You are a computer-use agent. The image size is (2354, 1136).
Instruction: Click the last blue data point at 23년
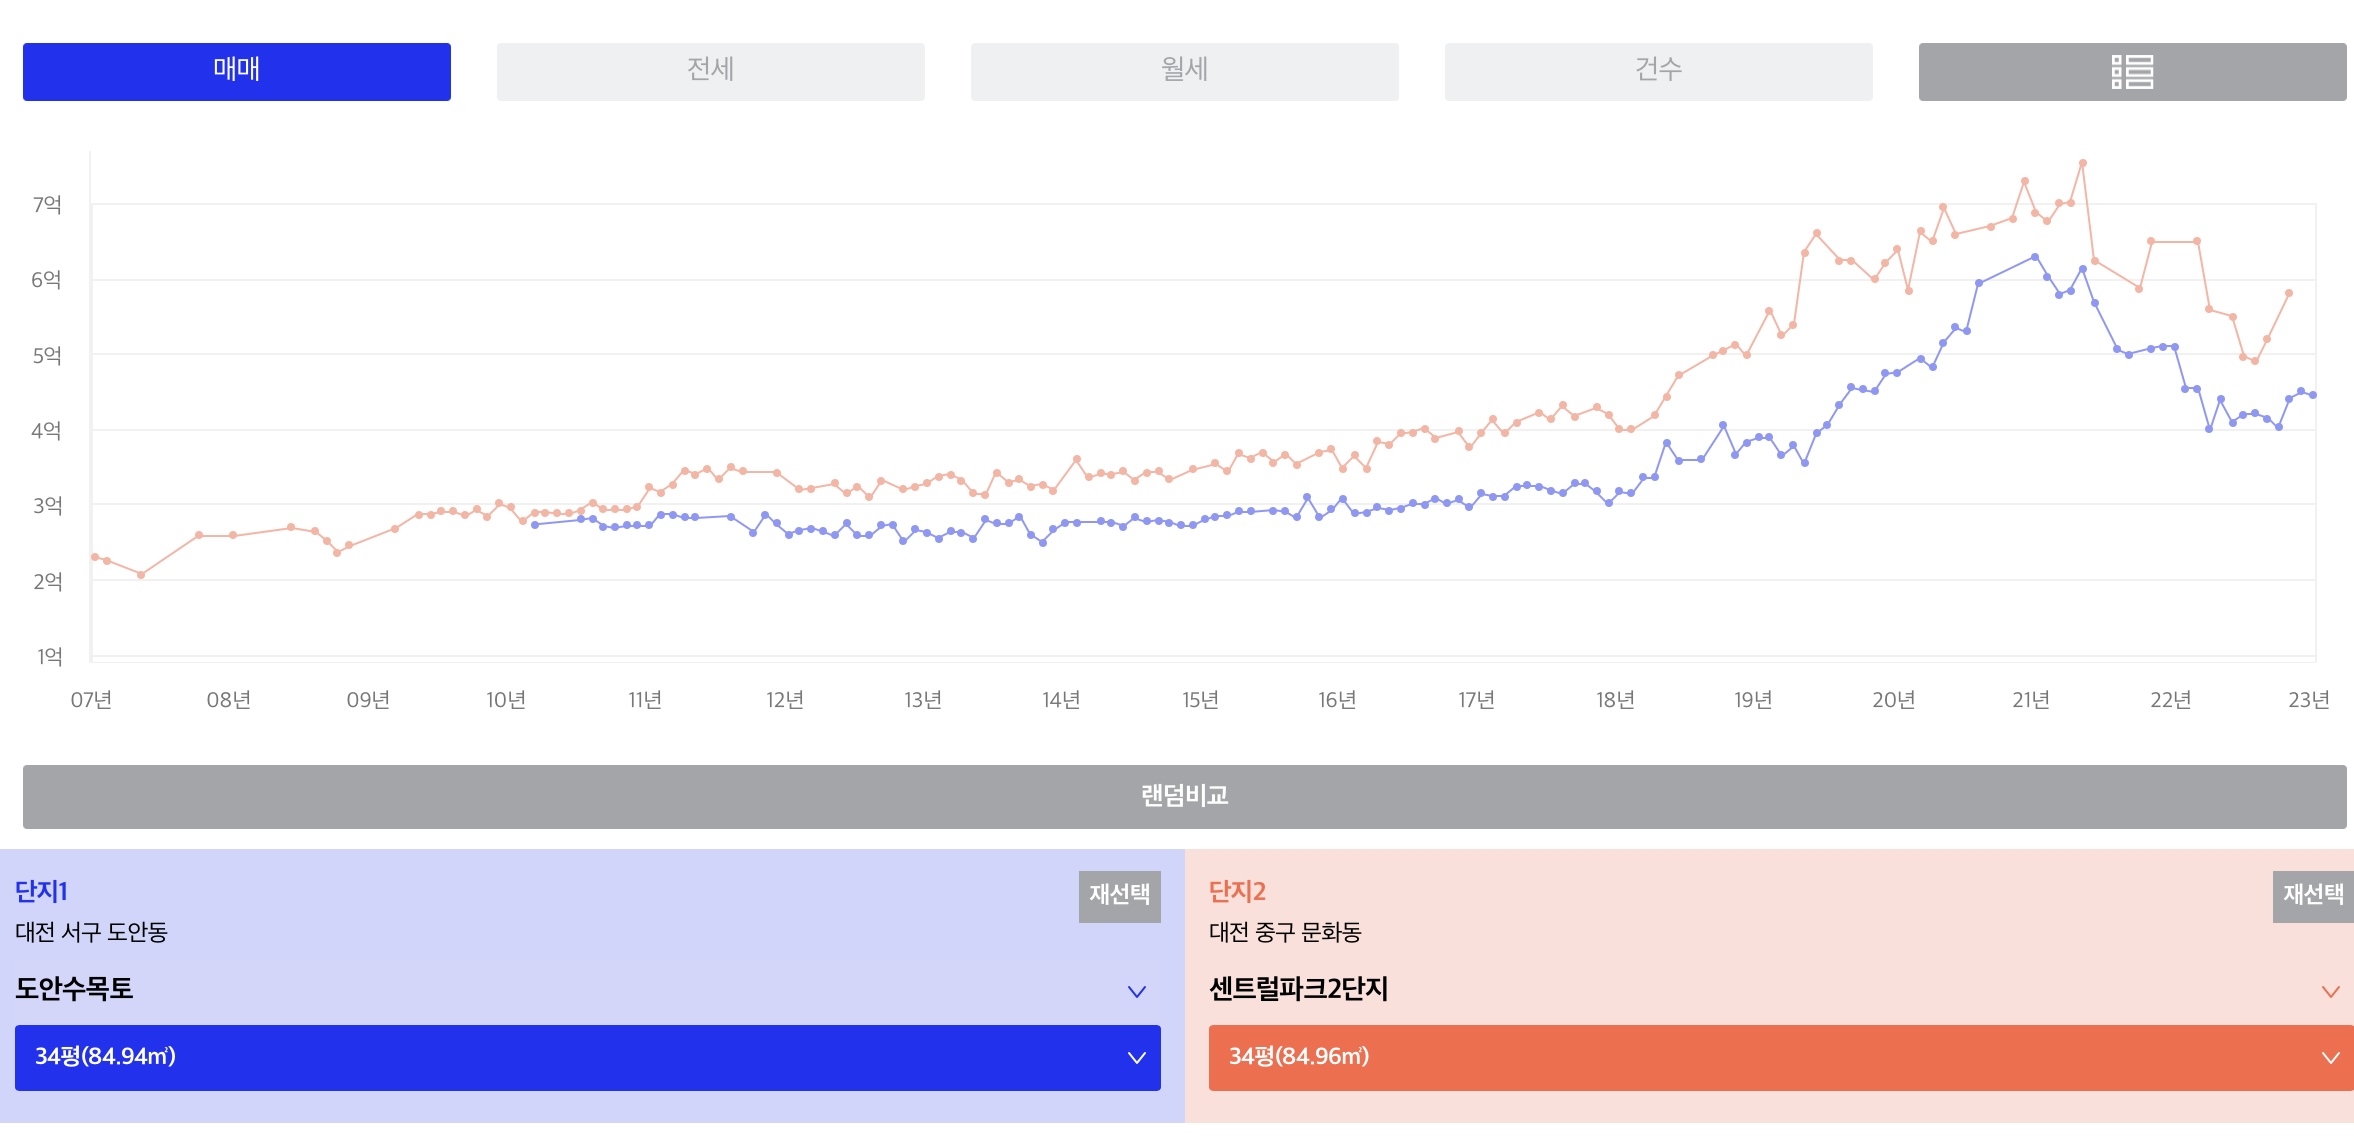[2313, 395]
